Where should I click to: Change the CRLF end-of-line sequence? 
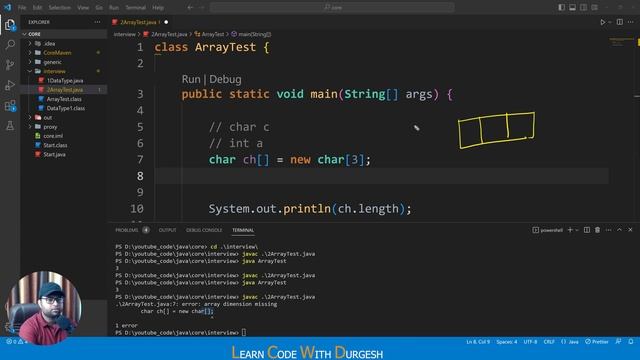pyautogui.click(x=549, y=342)
